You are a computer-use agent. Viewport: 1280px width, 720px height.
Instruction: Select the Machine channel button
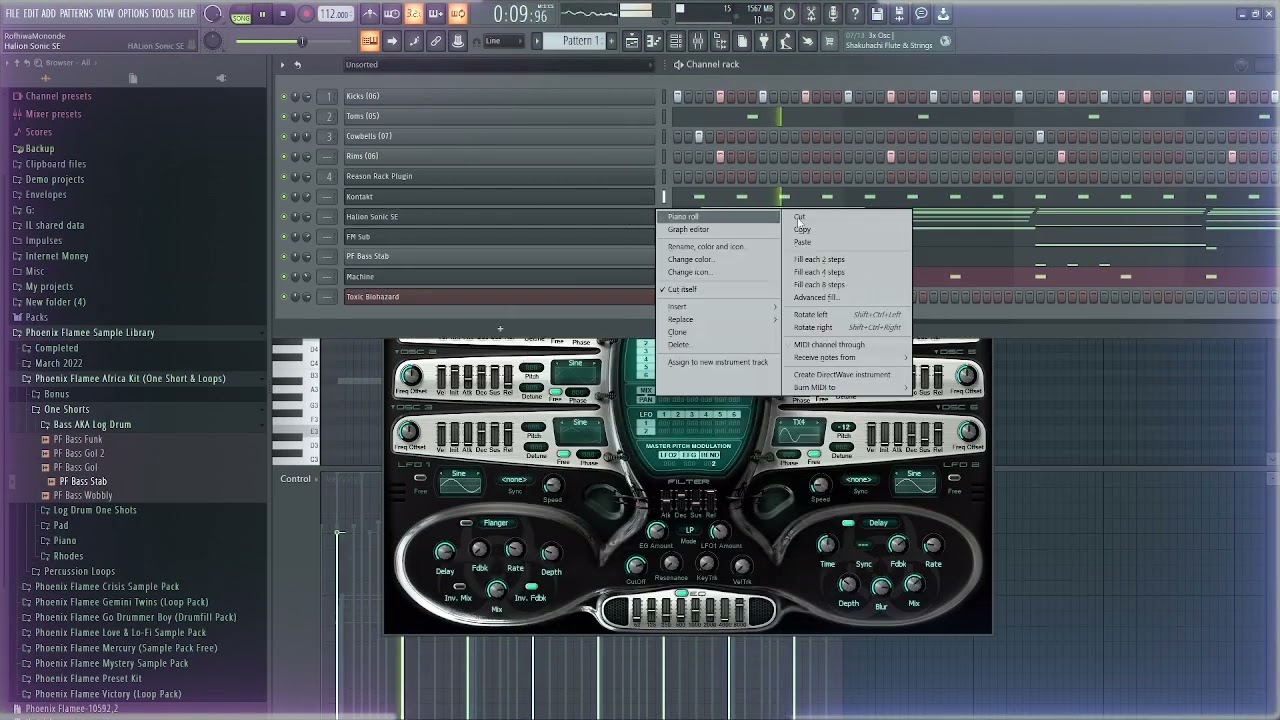pyautogui.click(x=499, y=276)
